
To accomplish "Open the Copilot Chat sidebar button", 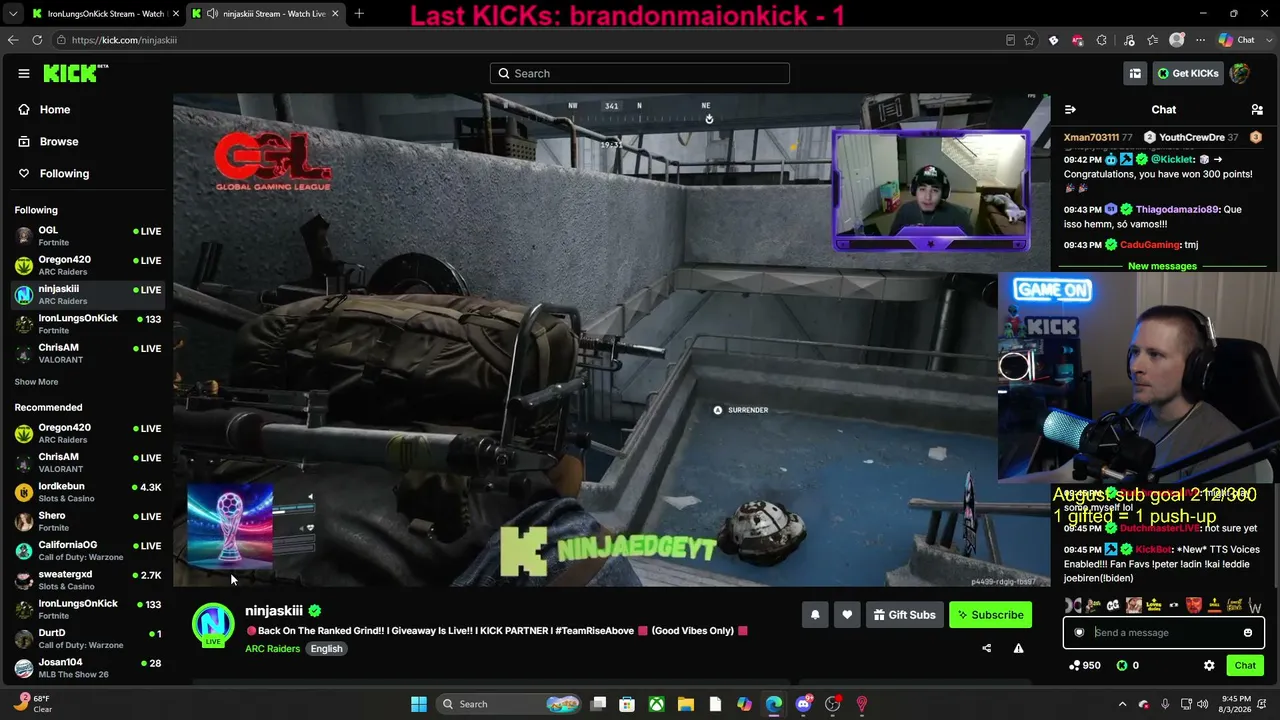I will (x=1237, y=40).
